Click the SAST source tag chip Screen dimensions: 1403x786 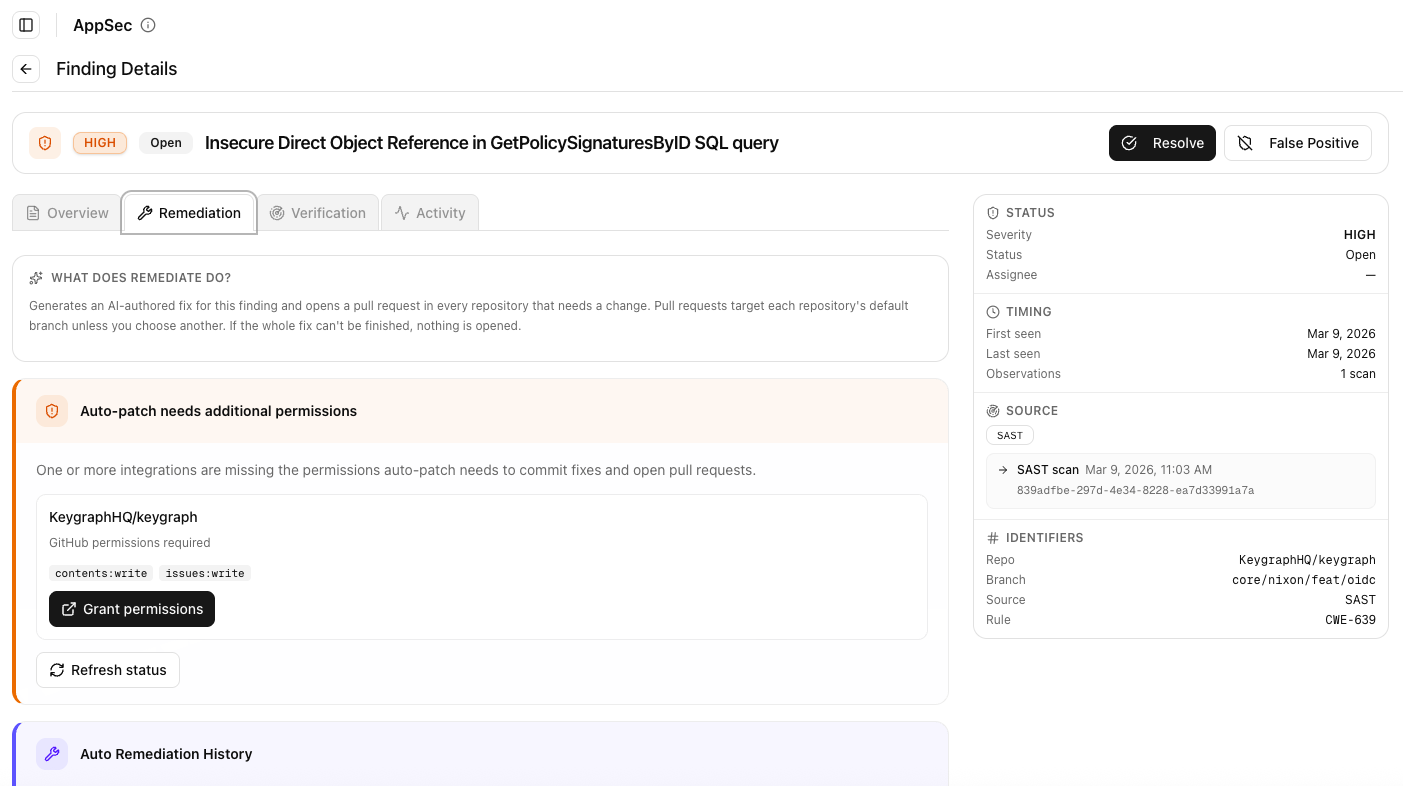coord(1010,436)
